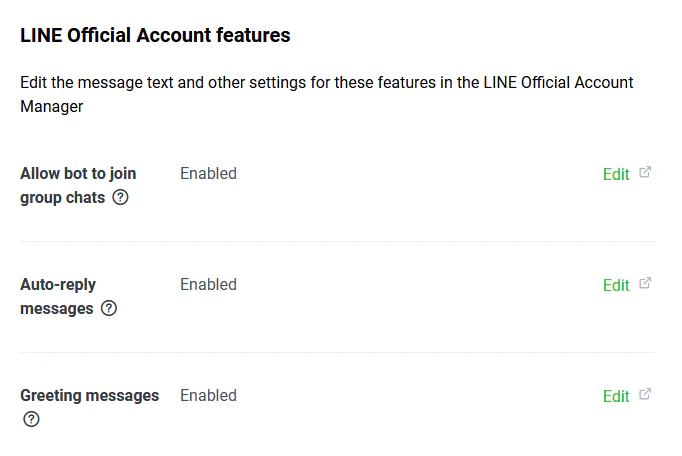Click the 'Greeting messages' label
682x456 pixels.
coord(89,396)
